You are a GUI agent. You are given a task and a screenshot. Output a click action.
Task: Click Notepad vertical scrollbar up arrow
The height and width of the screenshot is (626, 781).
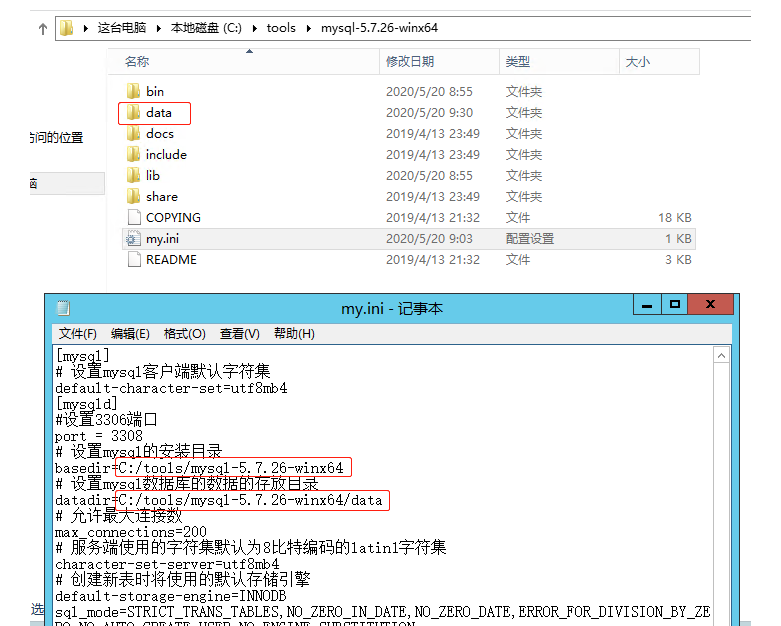[x=720, y=355]
